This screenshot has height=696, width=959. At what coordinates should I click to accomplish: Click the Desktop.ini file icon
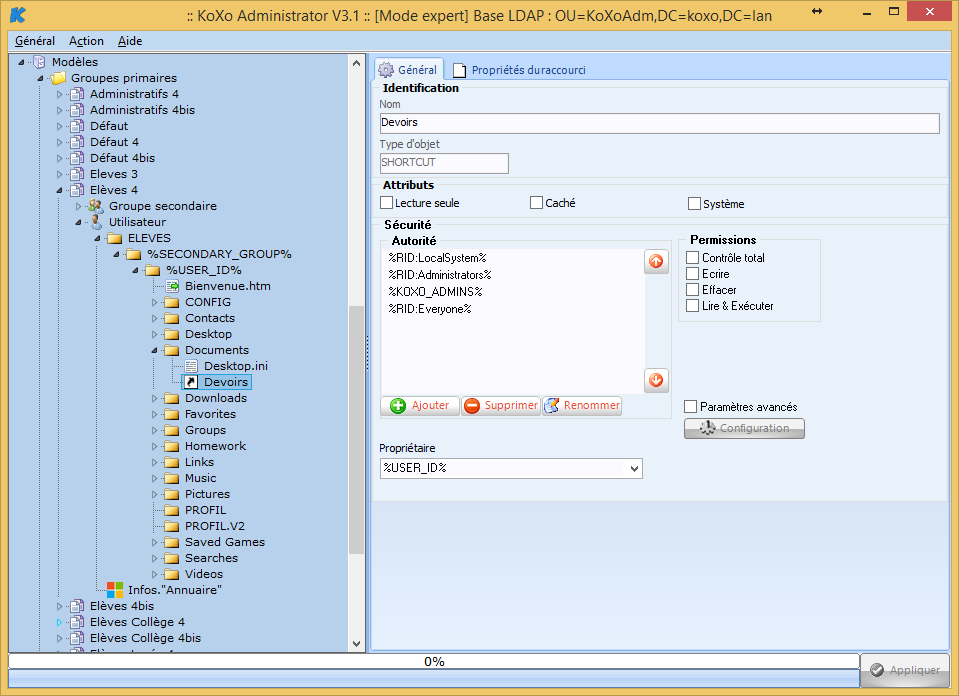coord(191,366)
